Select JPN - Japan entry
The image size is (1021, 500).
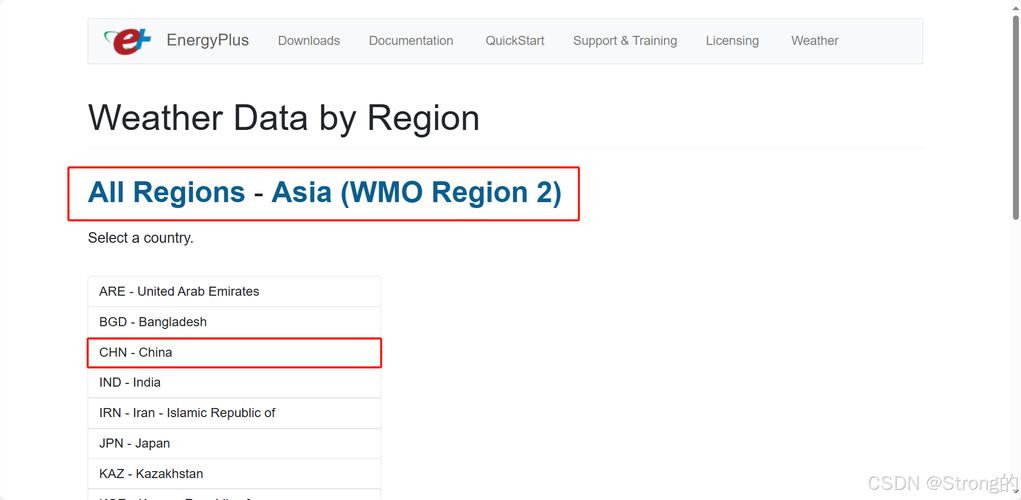point(234,443)
